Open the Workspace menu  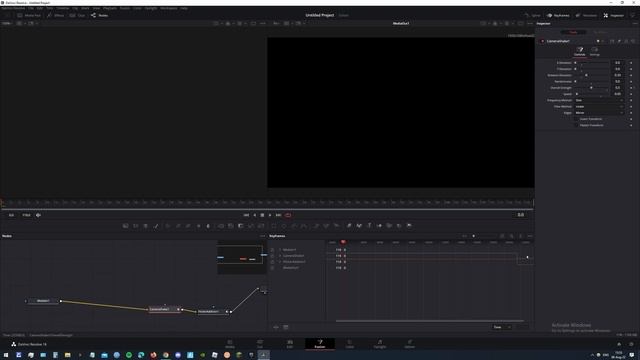(169, 8)
